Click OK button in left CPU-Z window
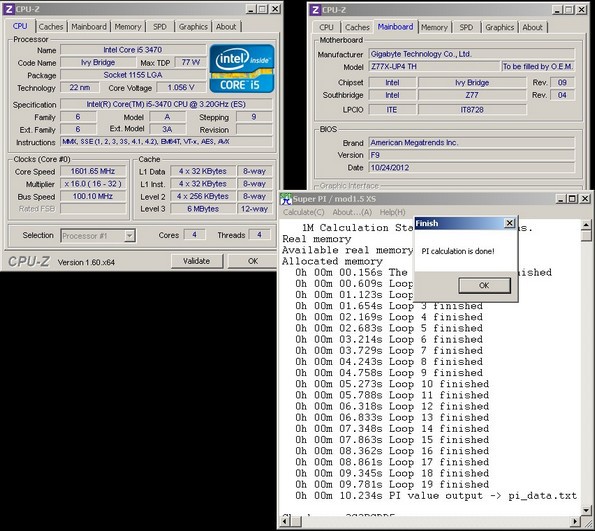Screen dimensions: 595x531 (253, 261)
